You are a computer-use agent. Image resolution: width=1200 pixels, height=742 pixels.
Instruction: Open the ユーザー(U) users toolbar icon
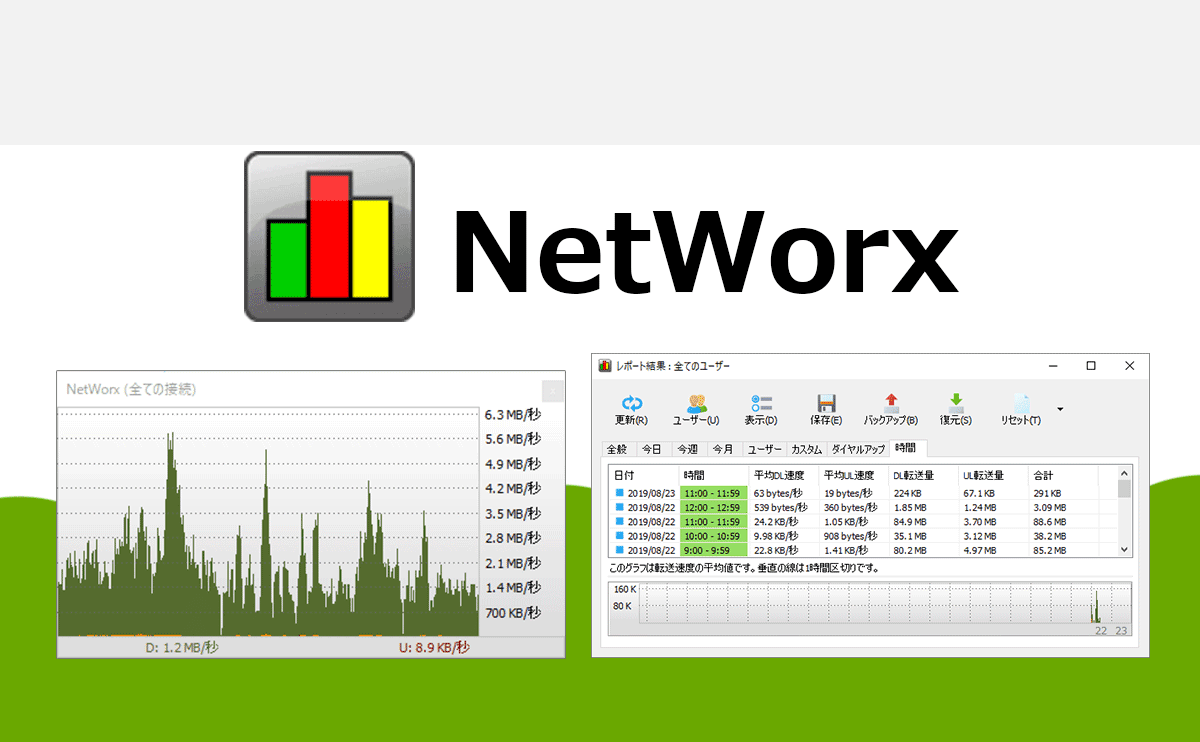[x=696, y=403]
